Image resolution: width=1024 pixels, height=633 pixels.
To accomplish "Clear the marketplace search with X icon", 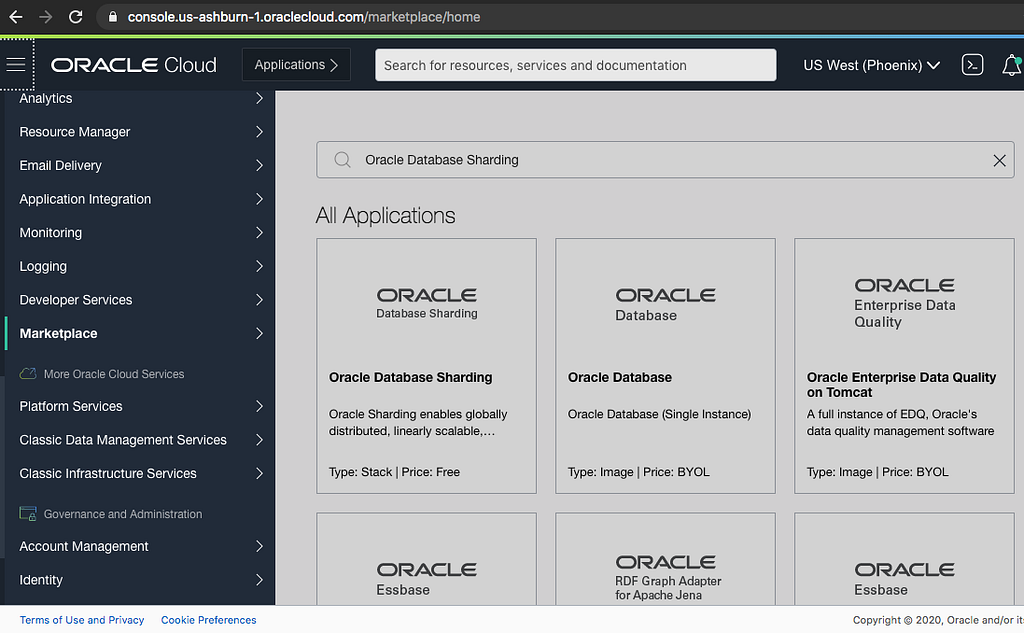I will click(x=998, y=160).
